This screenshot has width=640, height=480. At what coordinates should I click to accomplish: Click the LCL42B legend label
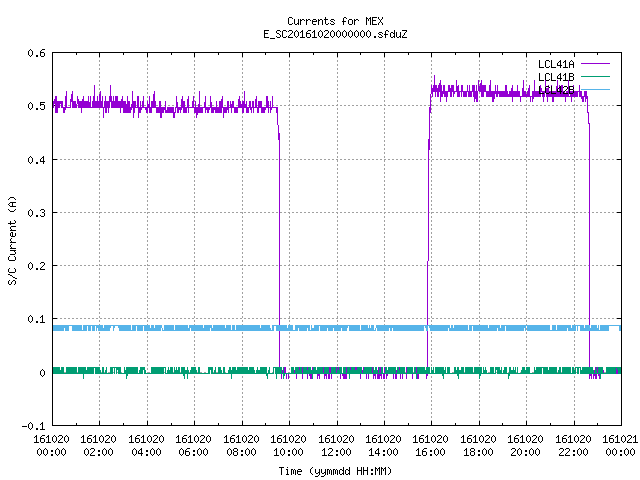pyautogui.click(x=556, y=90)
